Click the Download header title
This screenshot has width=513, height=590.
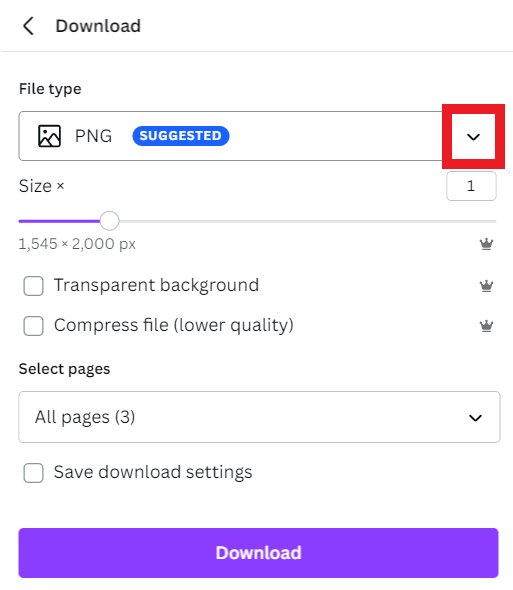pyautogui.click(x=98, y=26)
